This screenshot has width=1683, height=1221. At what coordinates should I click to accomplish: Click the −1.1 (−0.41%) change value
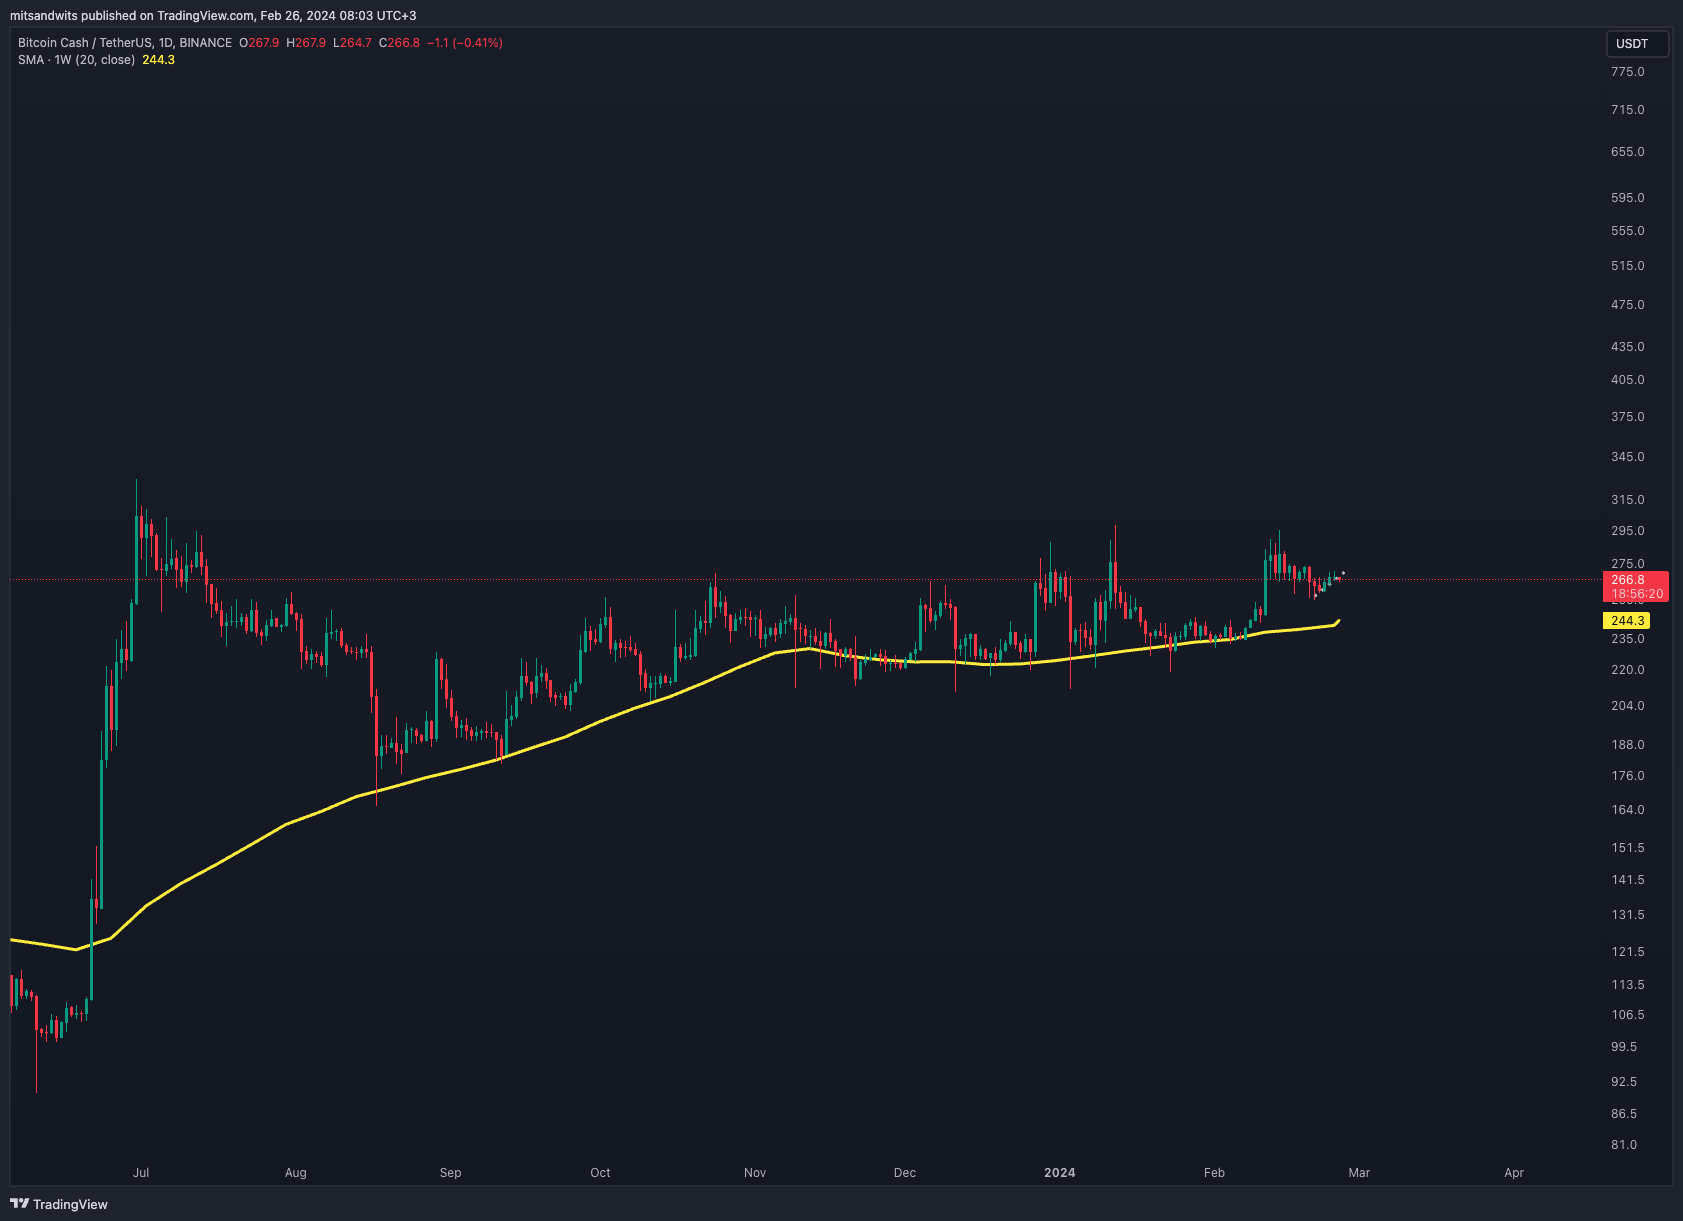pos(465,43)
